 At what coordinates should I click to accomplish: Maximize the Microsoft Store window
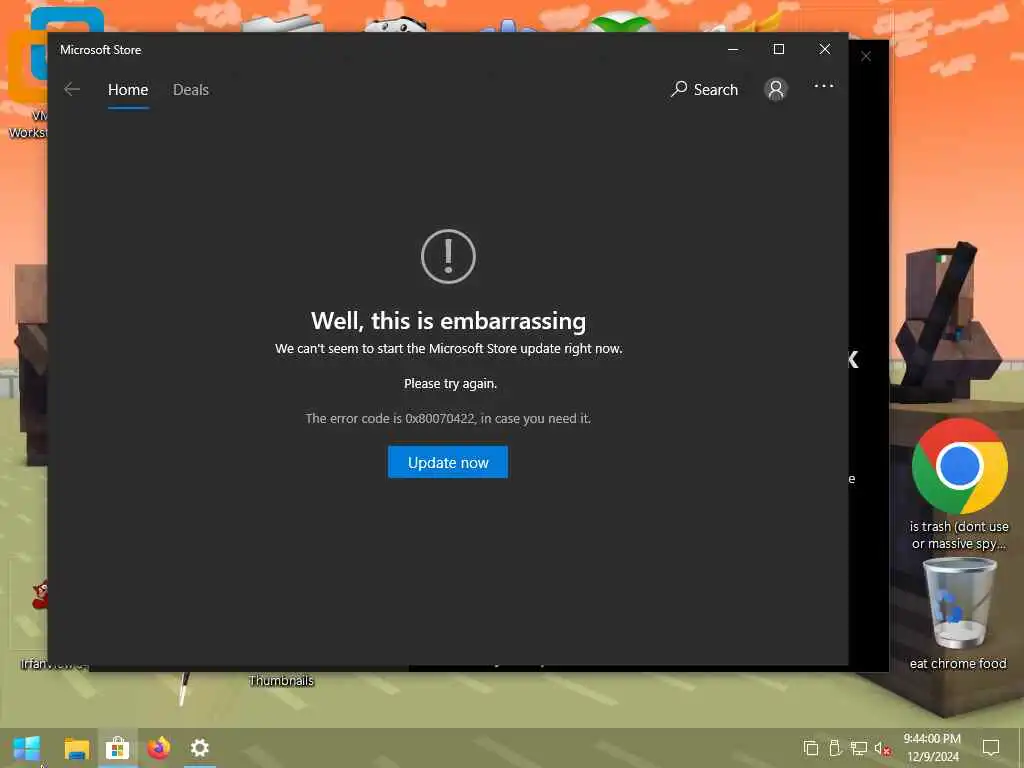[778, 50]
